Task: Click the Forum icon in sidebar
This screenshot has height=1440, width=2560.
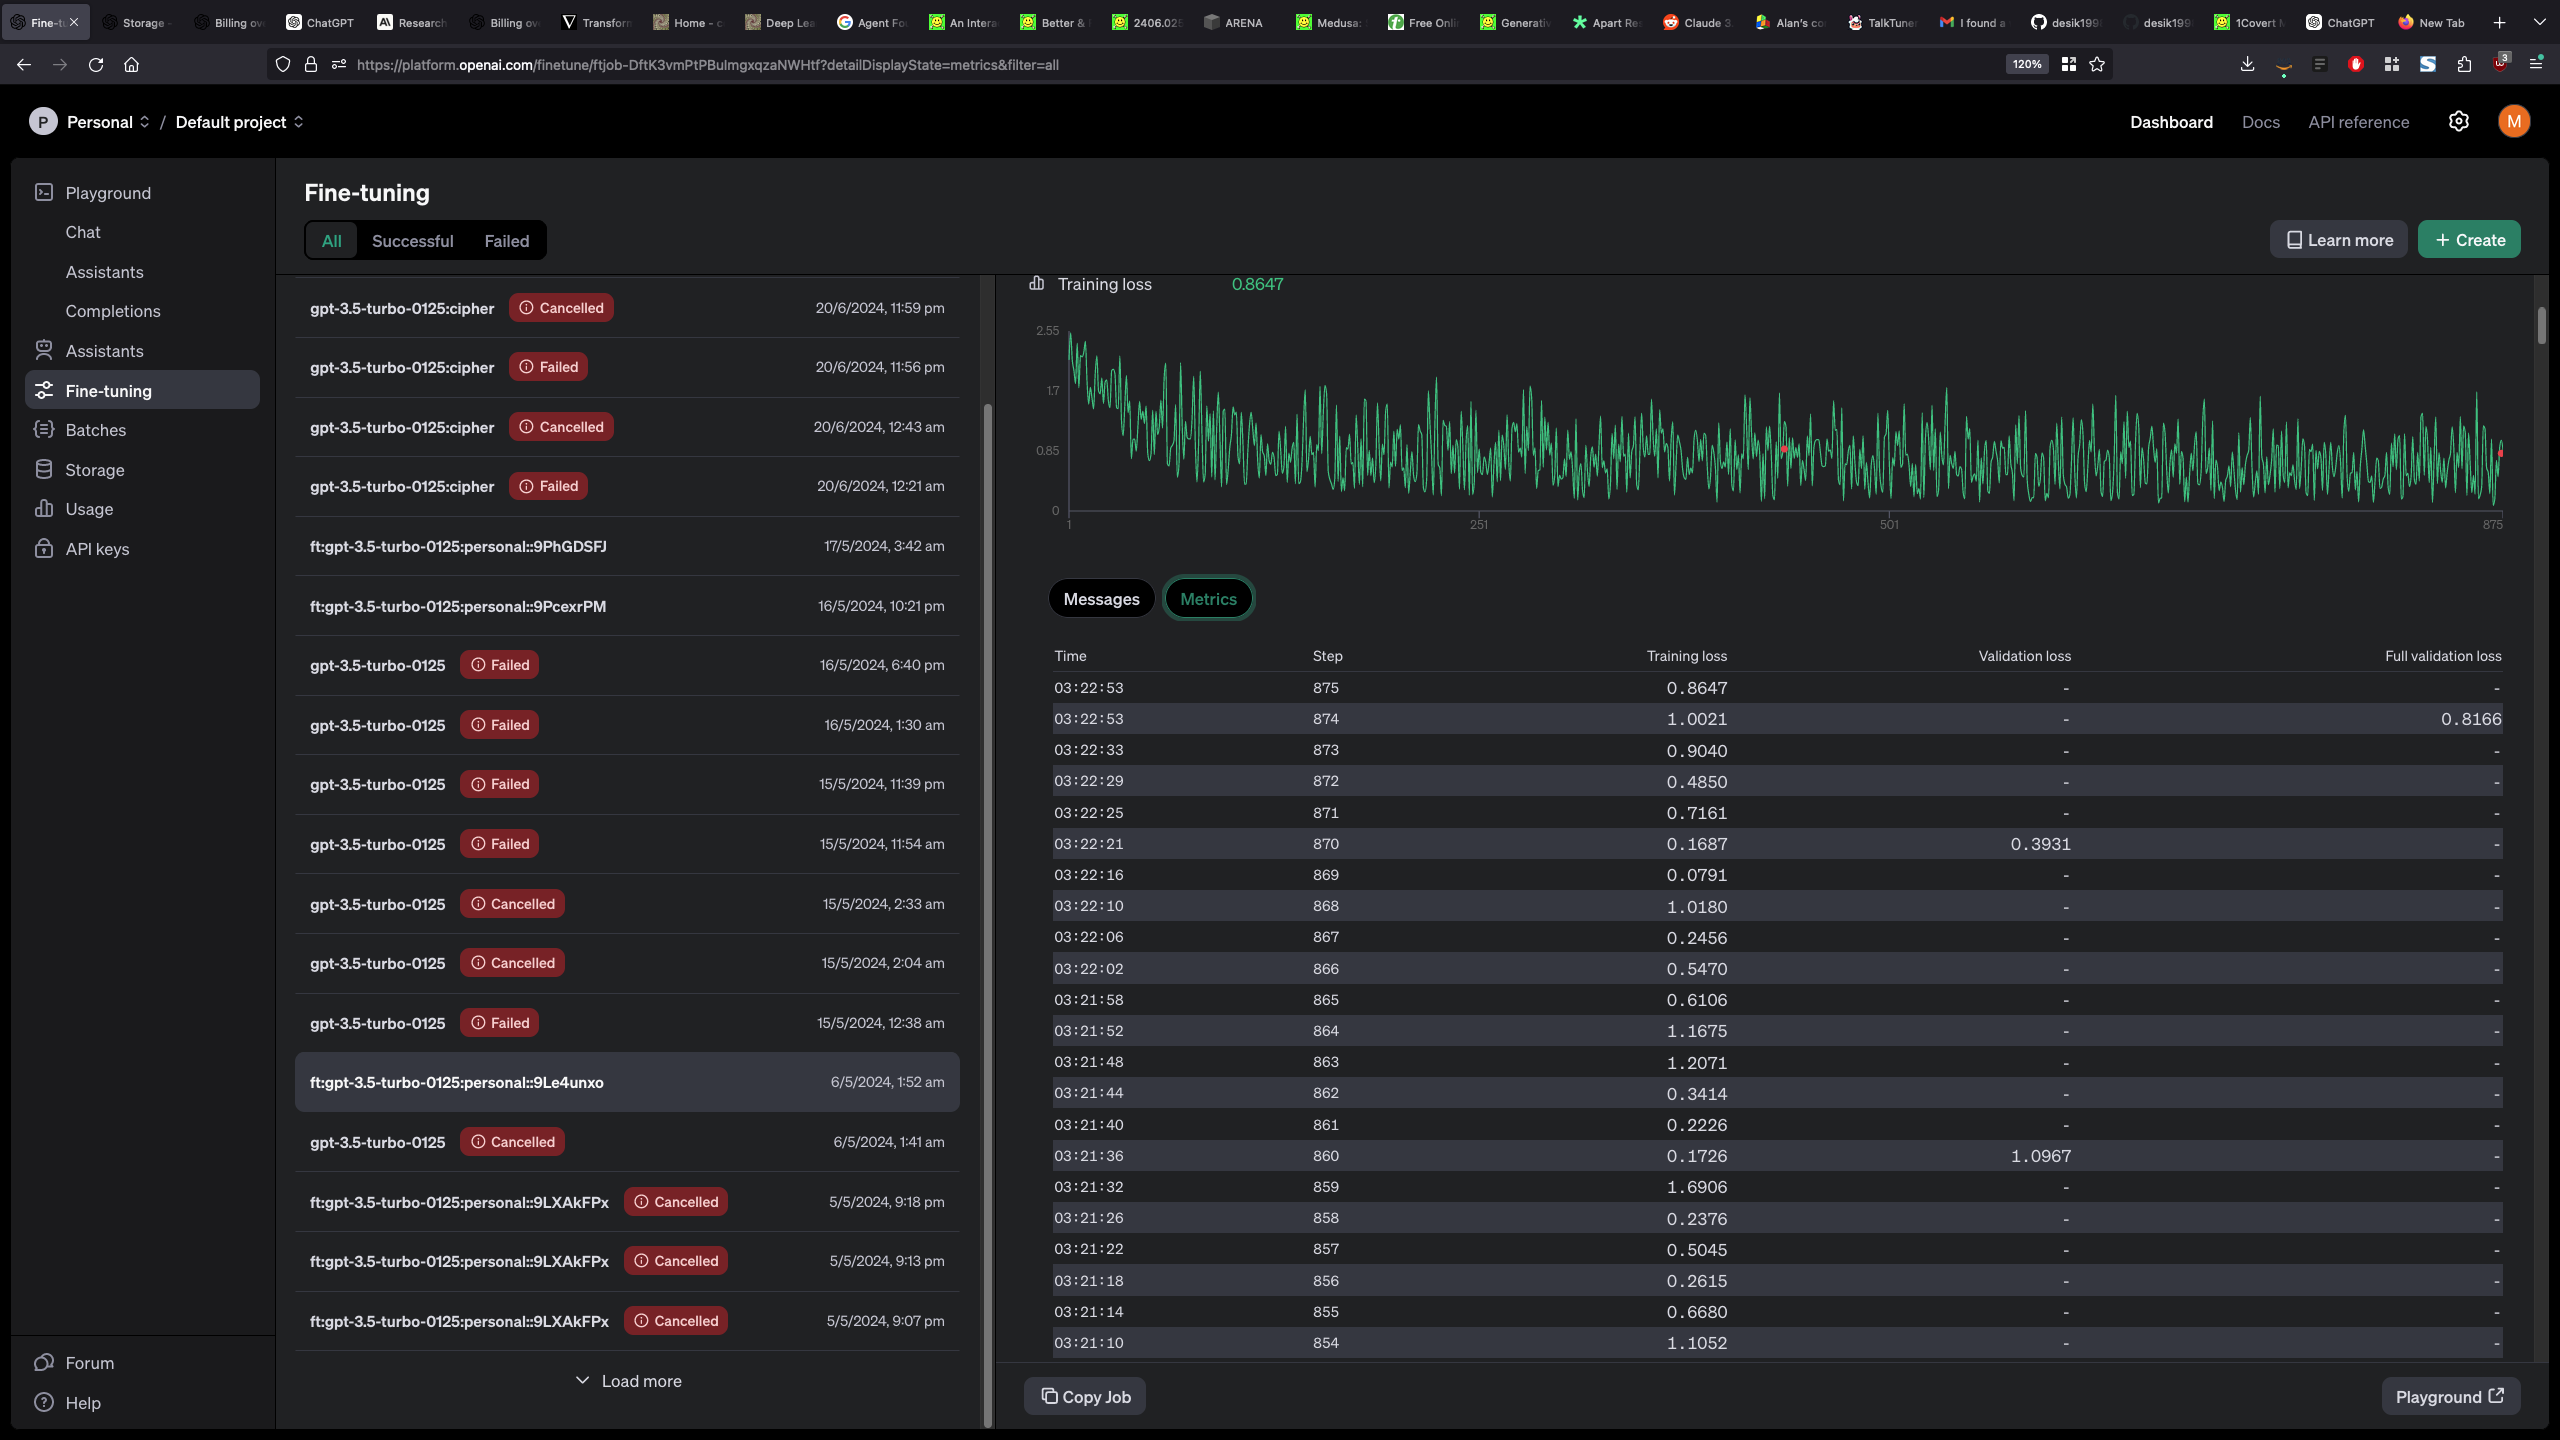Action: [43, 1362]
